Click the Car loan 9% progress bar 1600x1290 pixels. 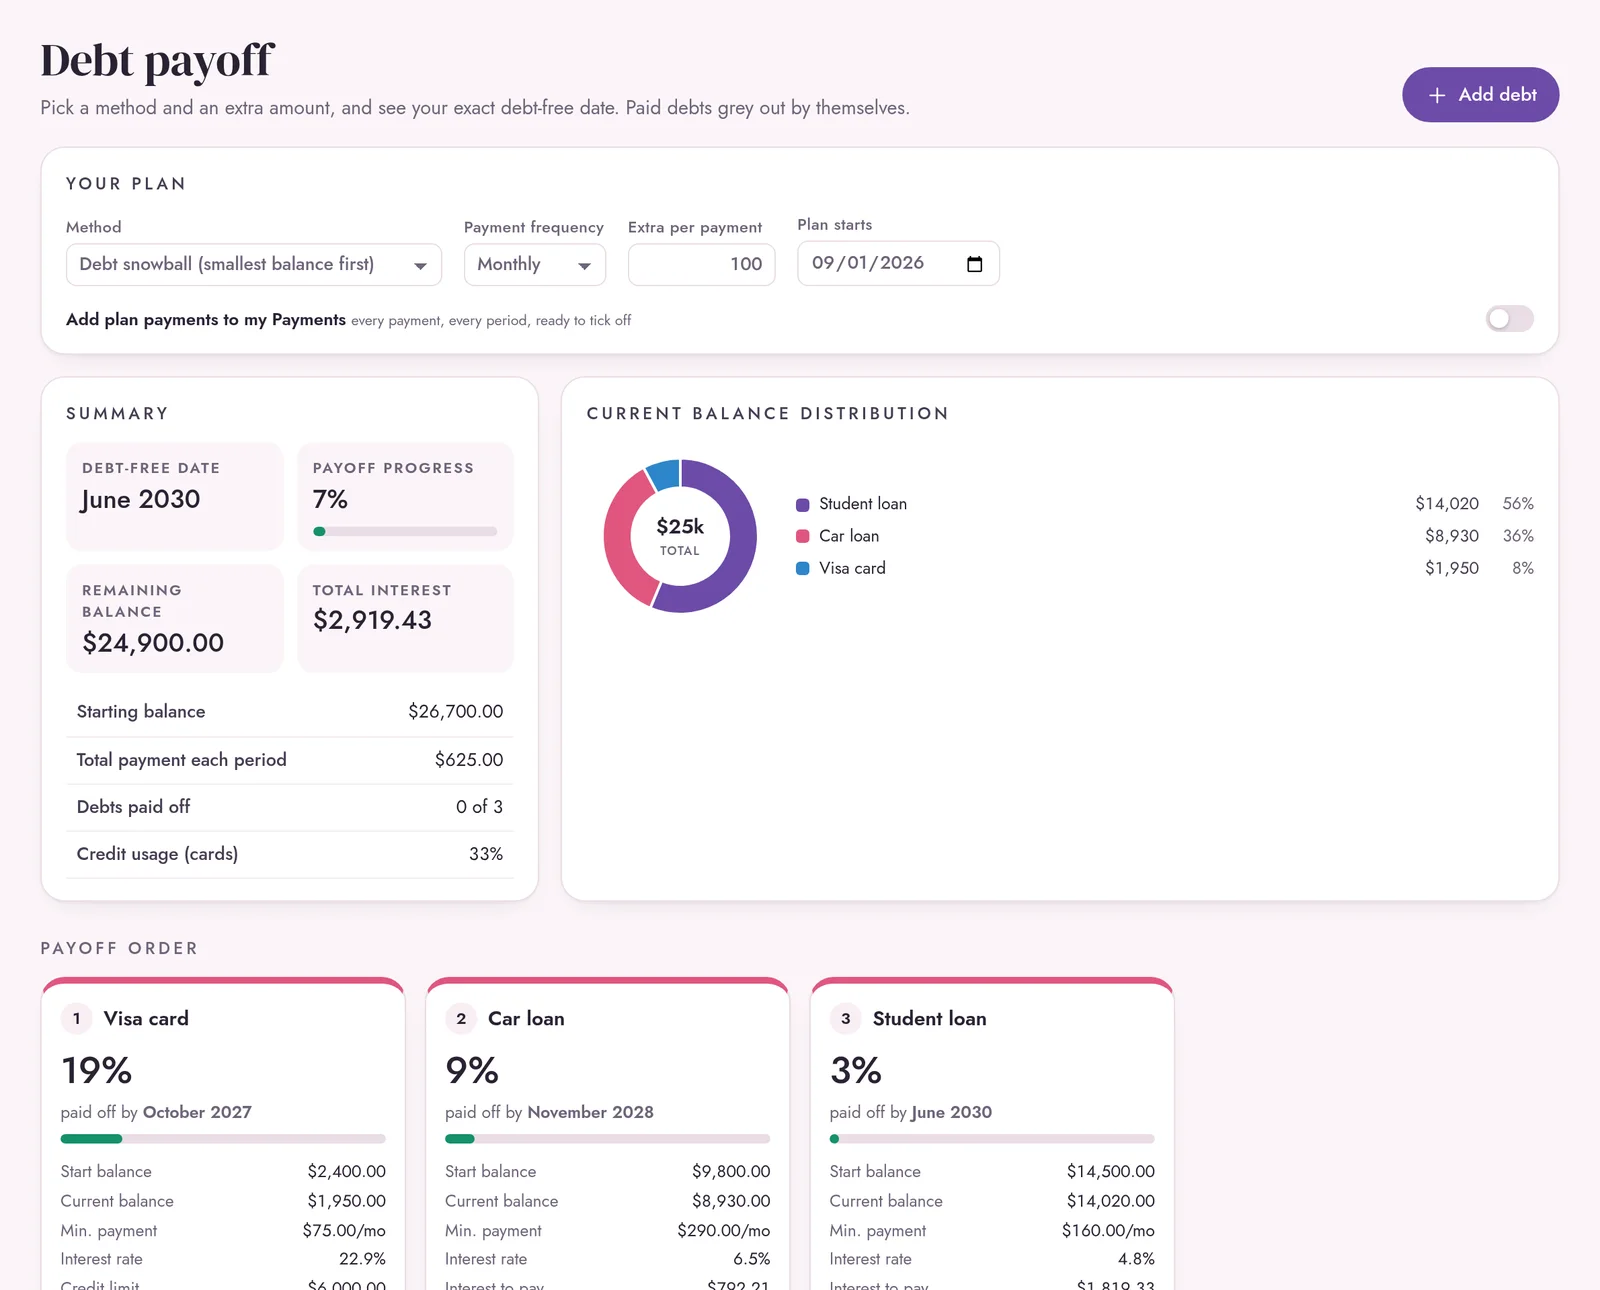608,1139
